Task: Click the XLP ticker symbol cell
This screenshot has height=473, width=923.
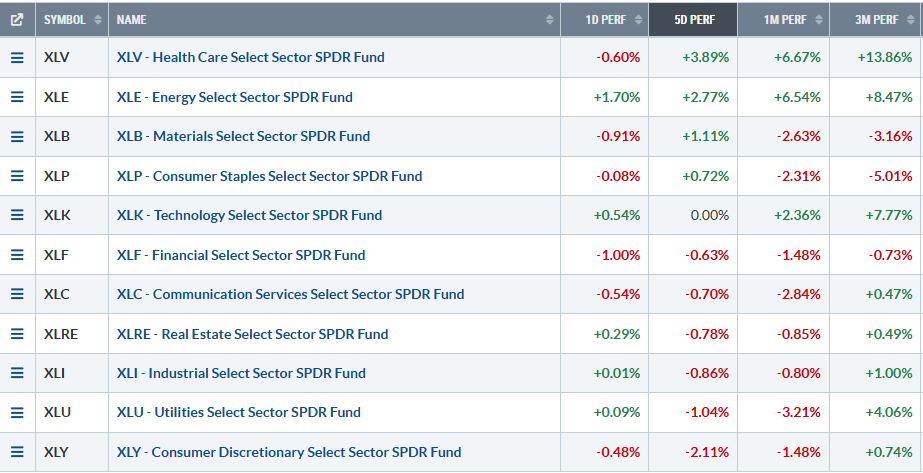Action: click(x=57, y=176)
